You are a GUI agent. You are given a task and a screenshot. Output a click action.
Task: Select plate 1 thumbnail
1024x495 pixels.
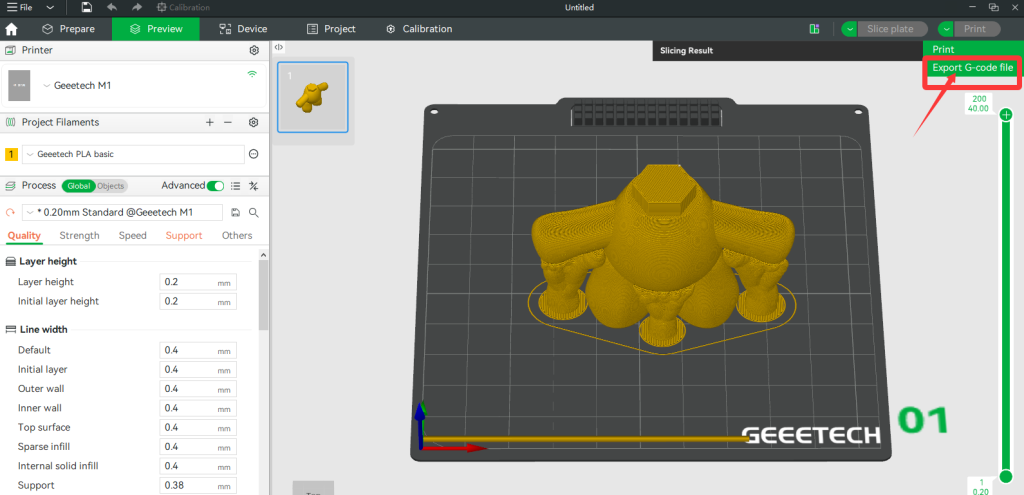click(x=312, y=97)
